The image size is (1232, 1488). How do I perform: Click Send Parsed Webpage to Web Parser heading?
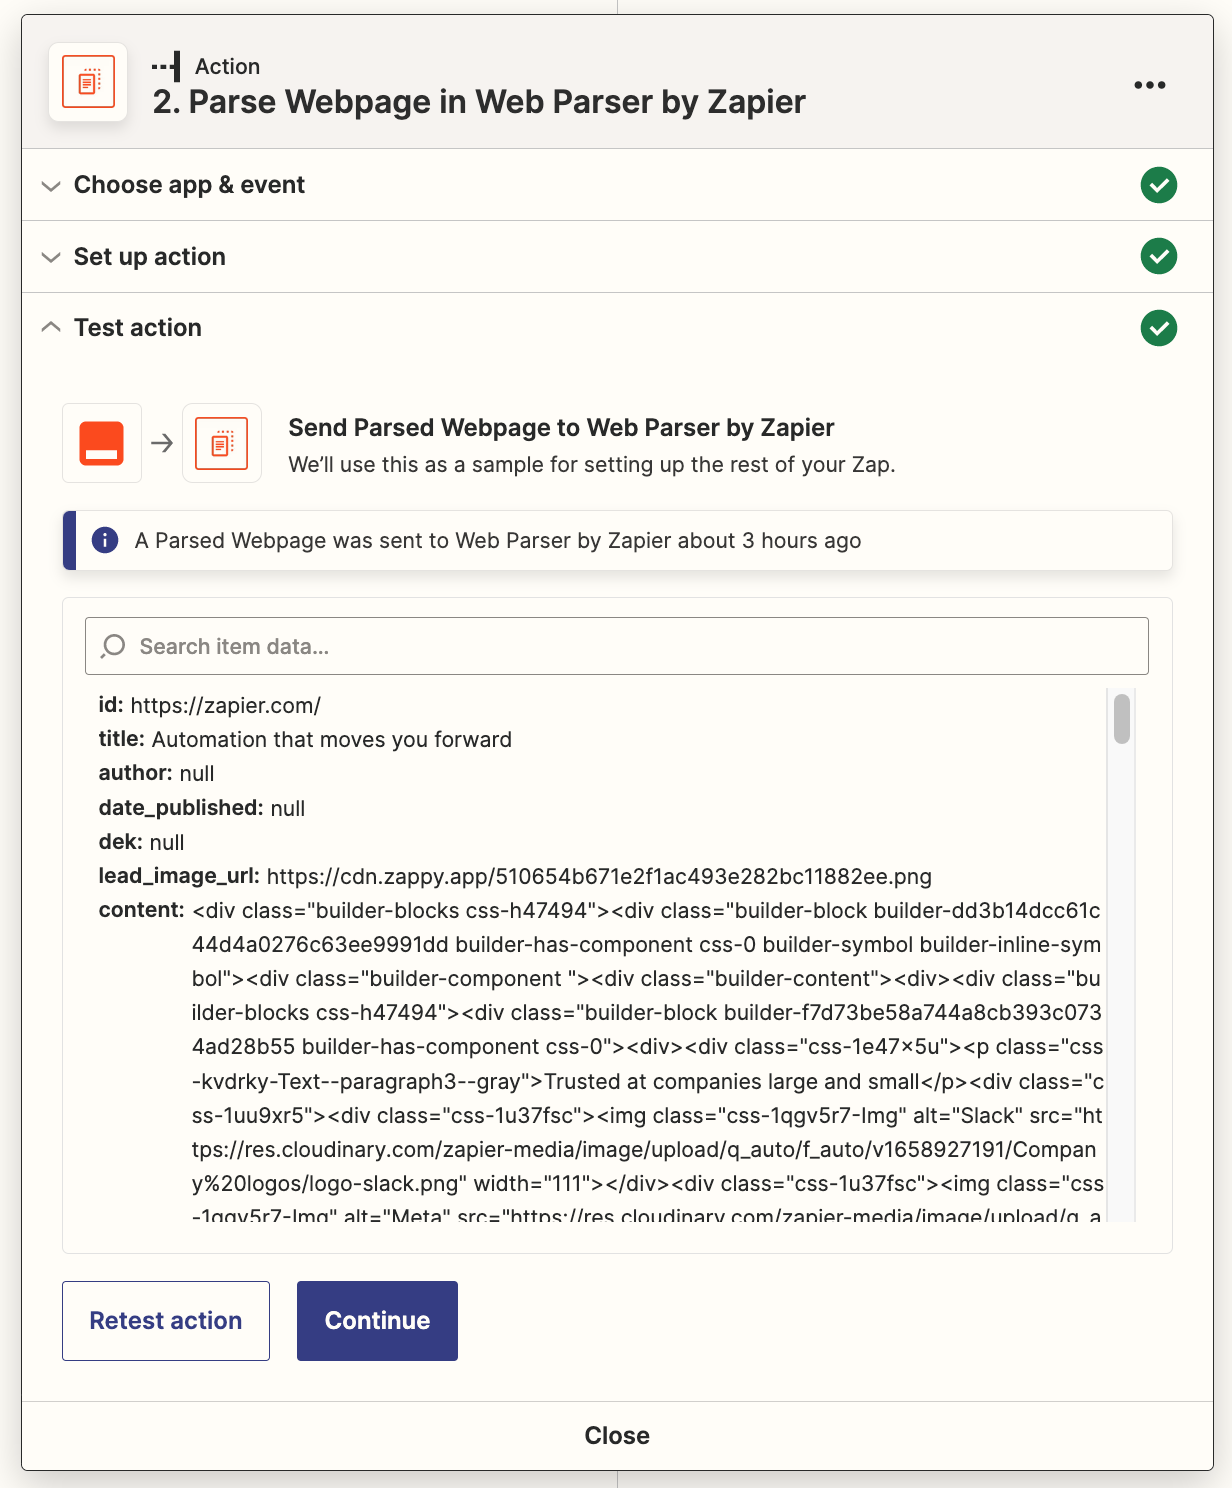[561, 427]
